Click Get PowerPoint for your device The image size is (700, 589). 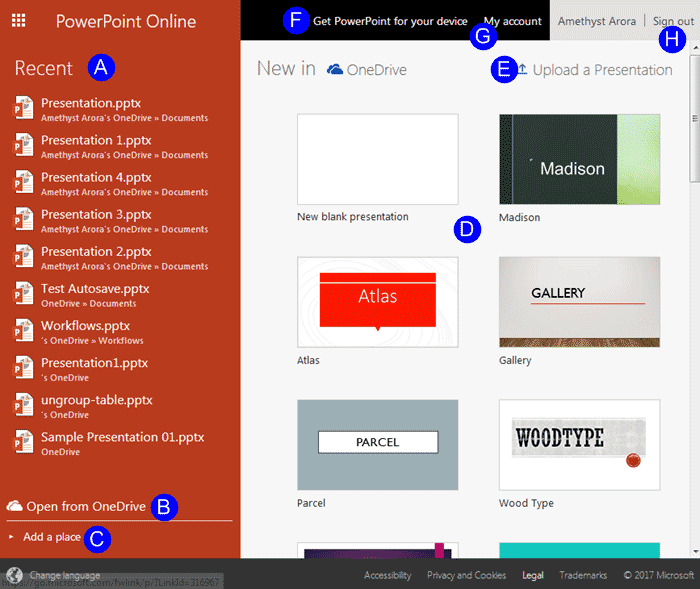390,21
